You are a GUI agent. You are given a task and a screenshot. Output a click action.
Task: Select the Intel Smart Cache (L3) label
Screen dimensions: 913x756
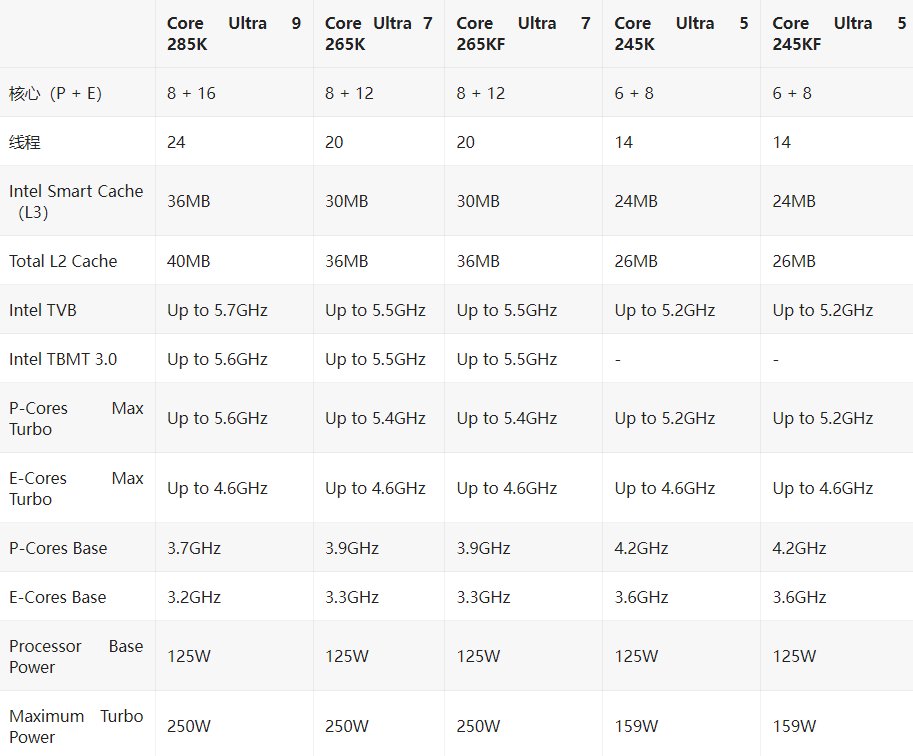pos(76,202)
